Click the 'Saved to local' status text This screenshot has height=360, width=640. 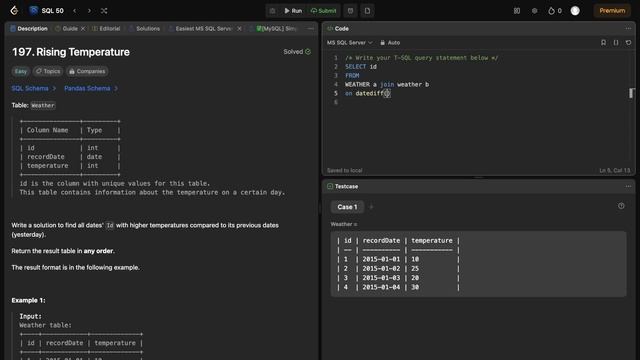pos(344,171)
